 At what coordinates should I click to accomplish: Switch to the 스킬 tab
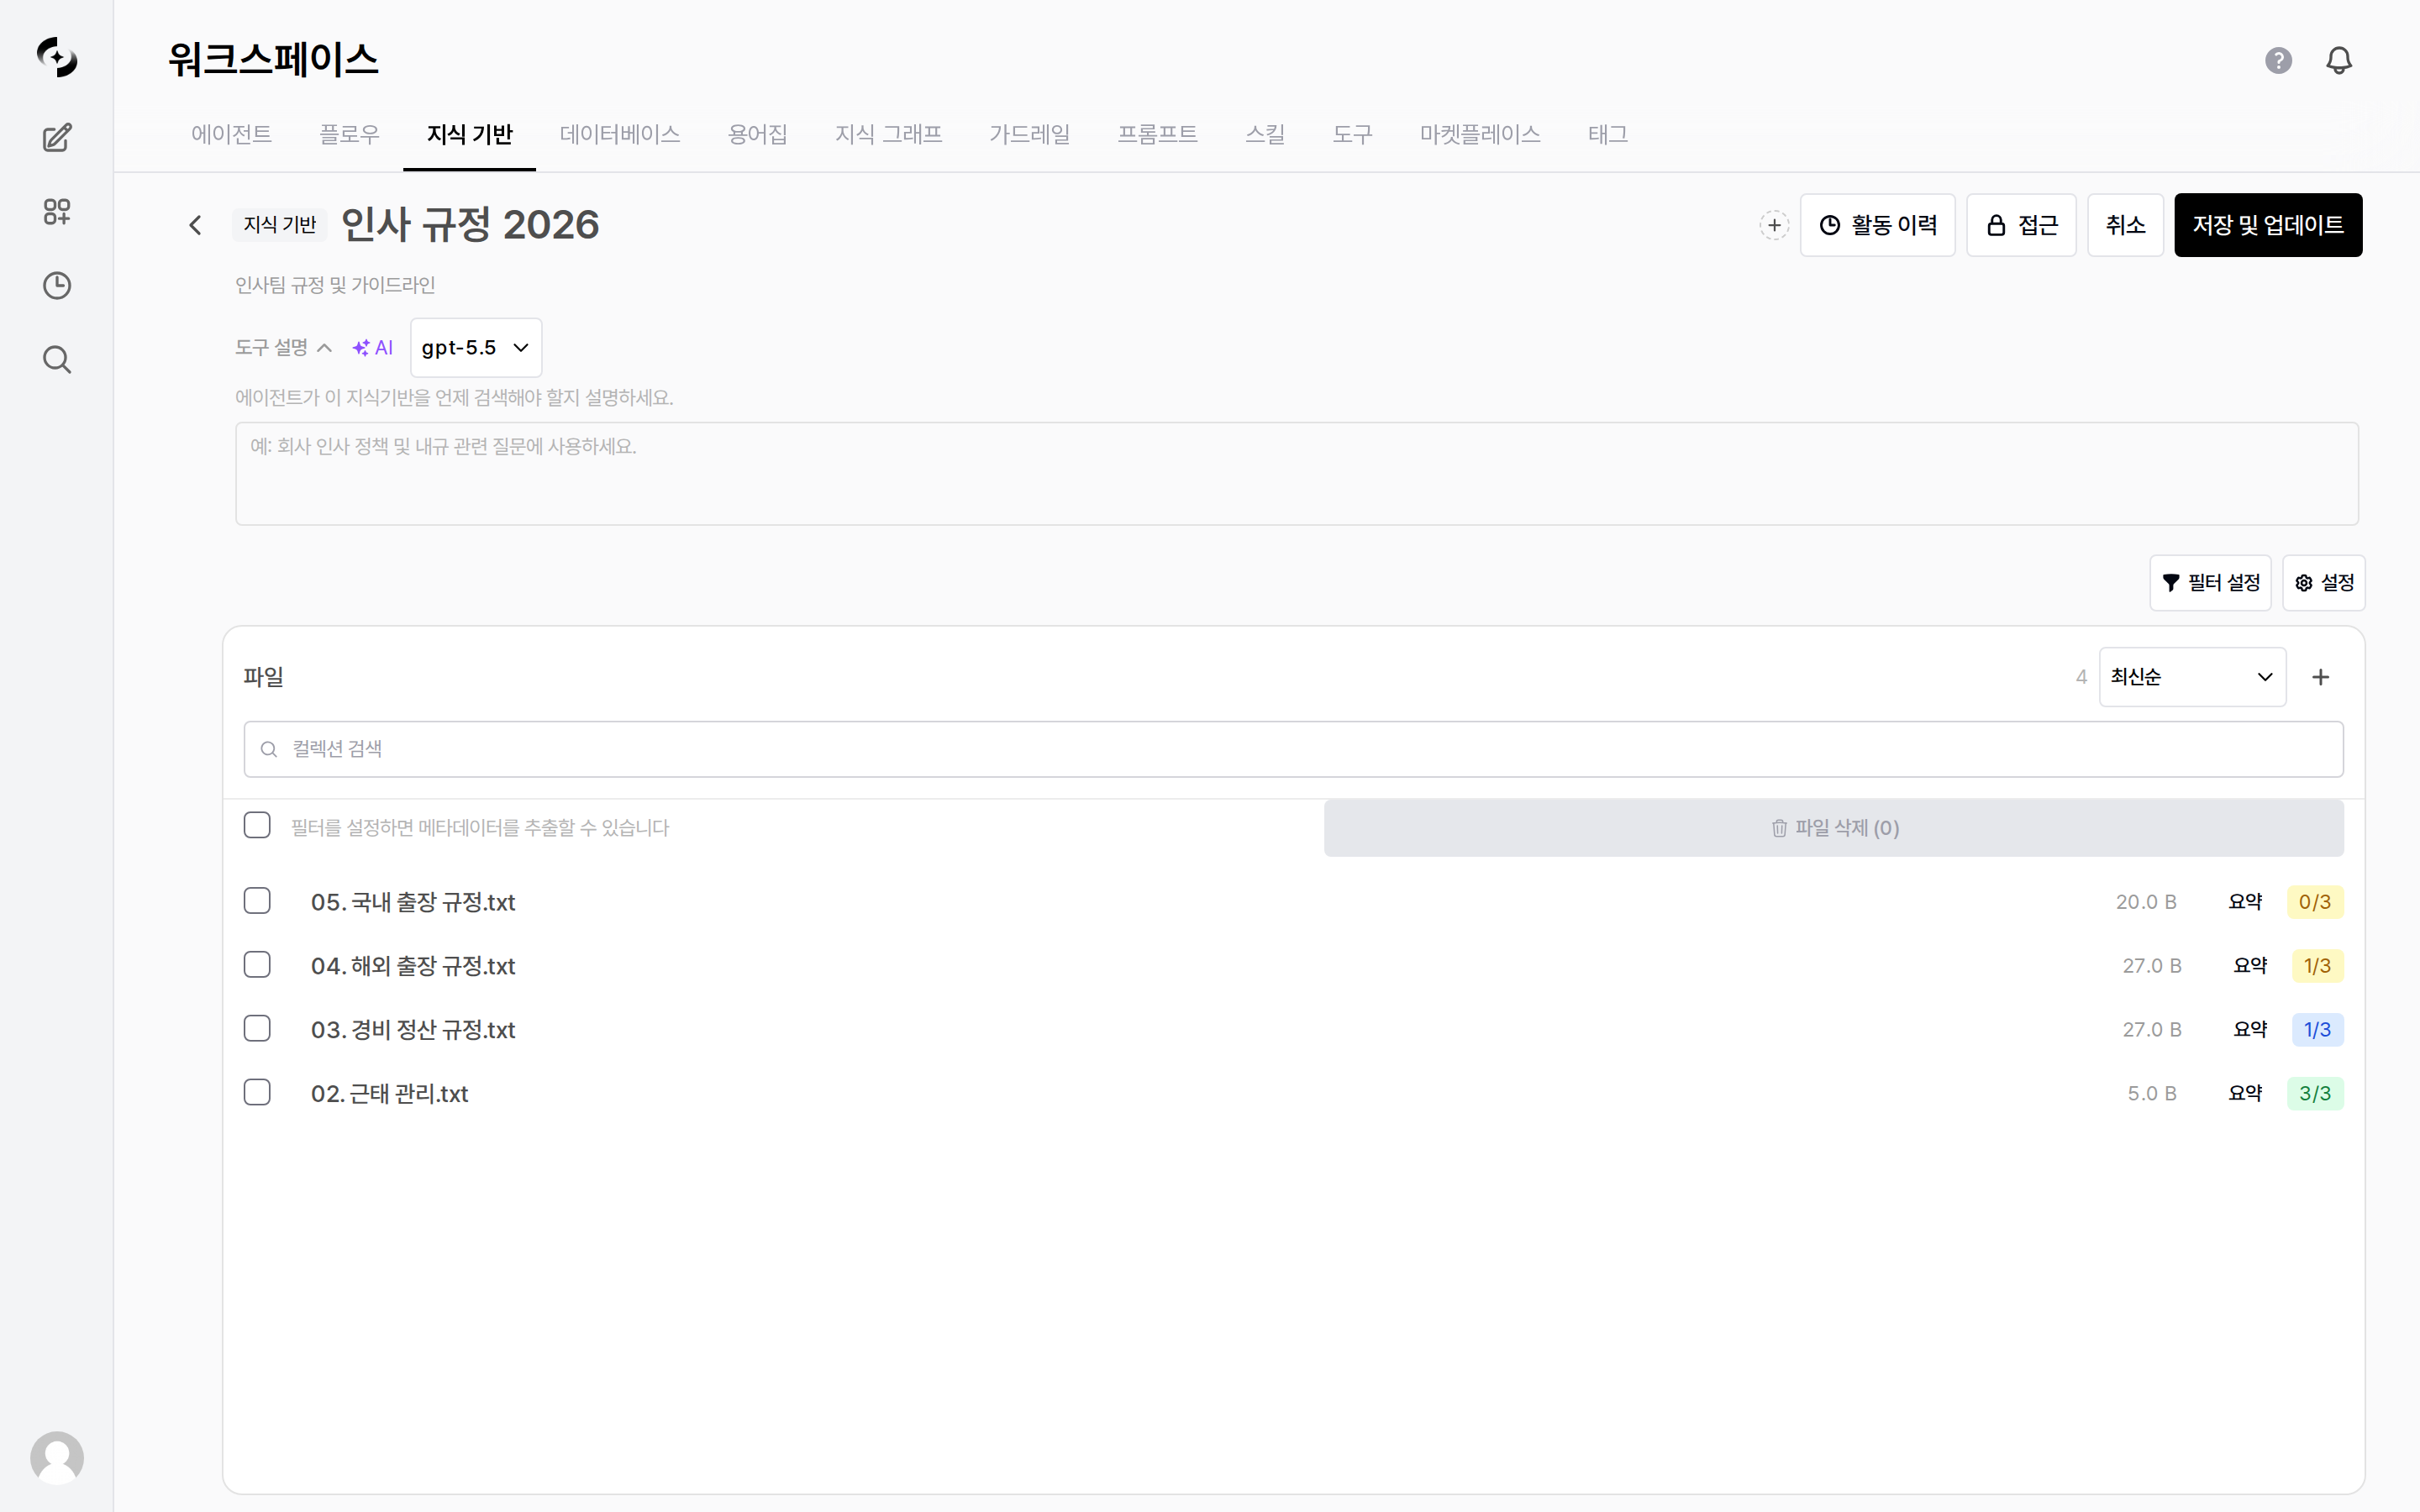coord(1264,134)
